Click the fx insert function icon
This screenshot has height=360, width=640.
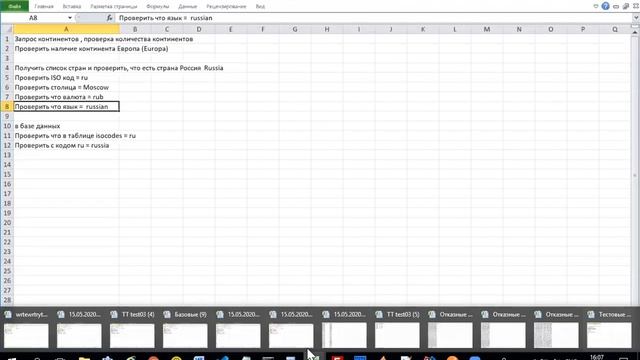(109, 18)
